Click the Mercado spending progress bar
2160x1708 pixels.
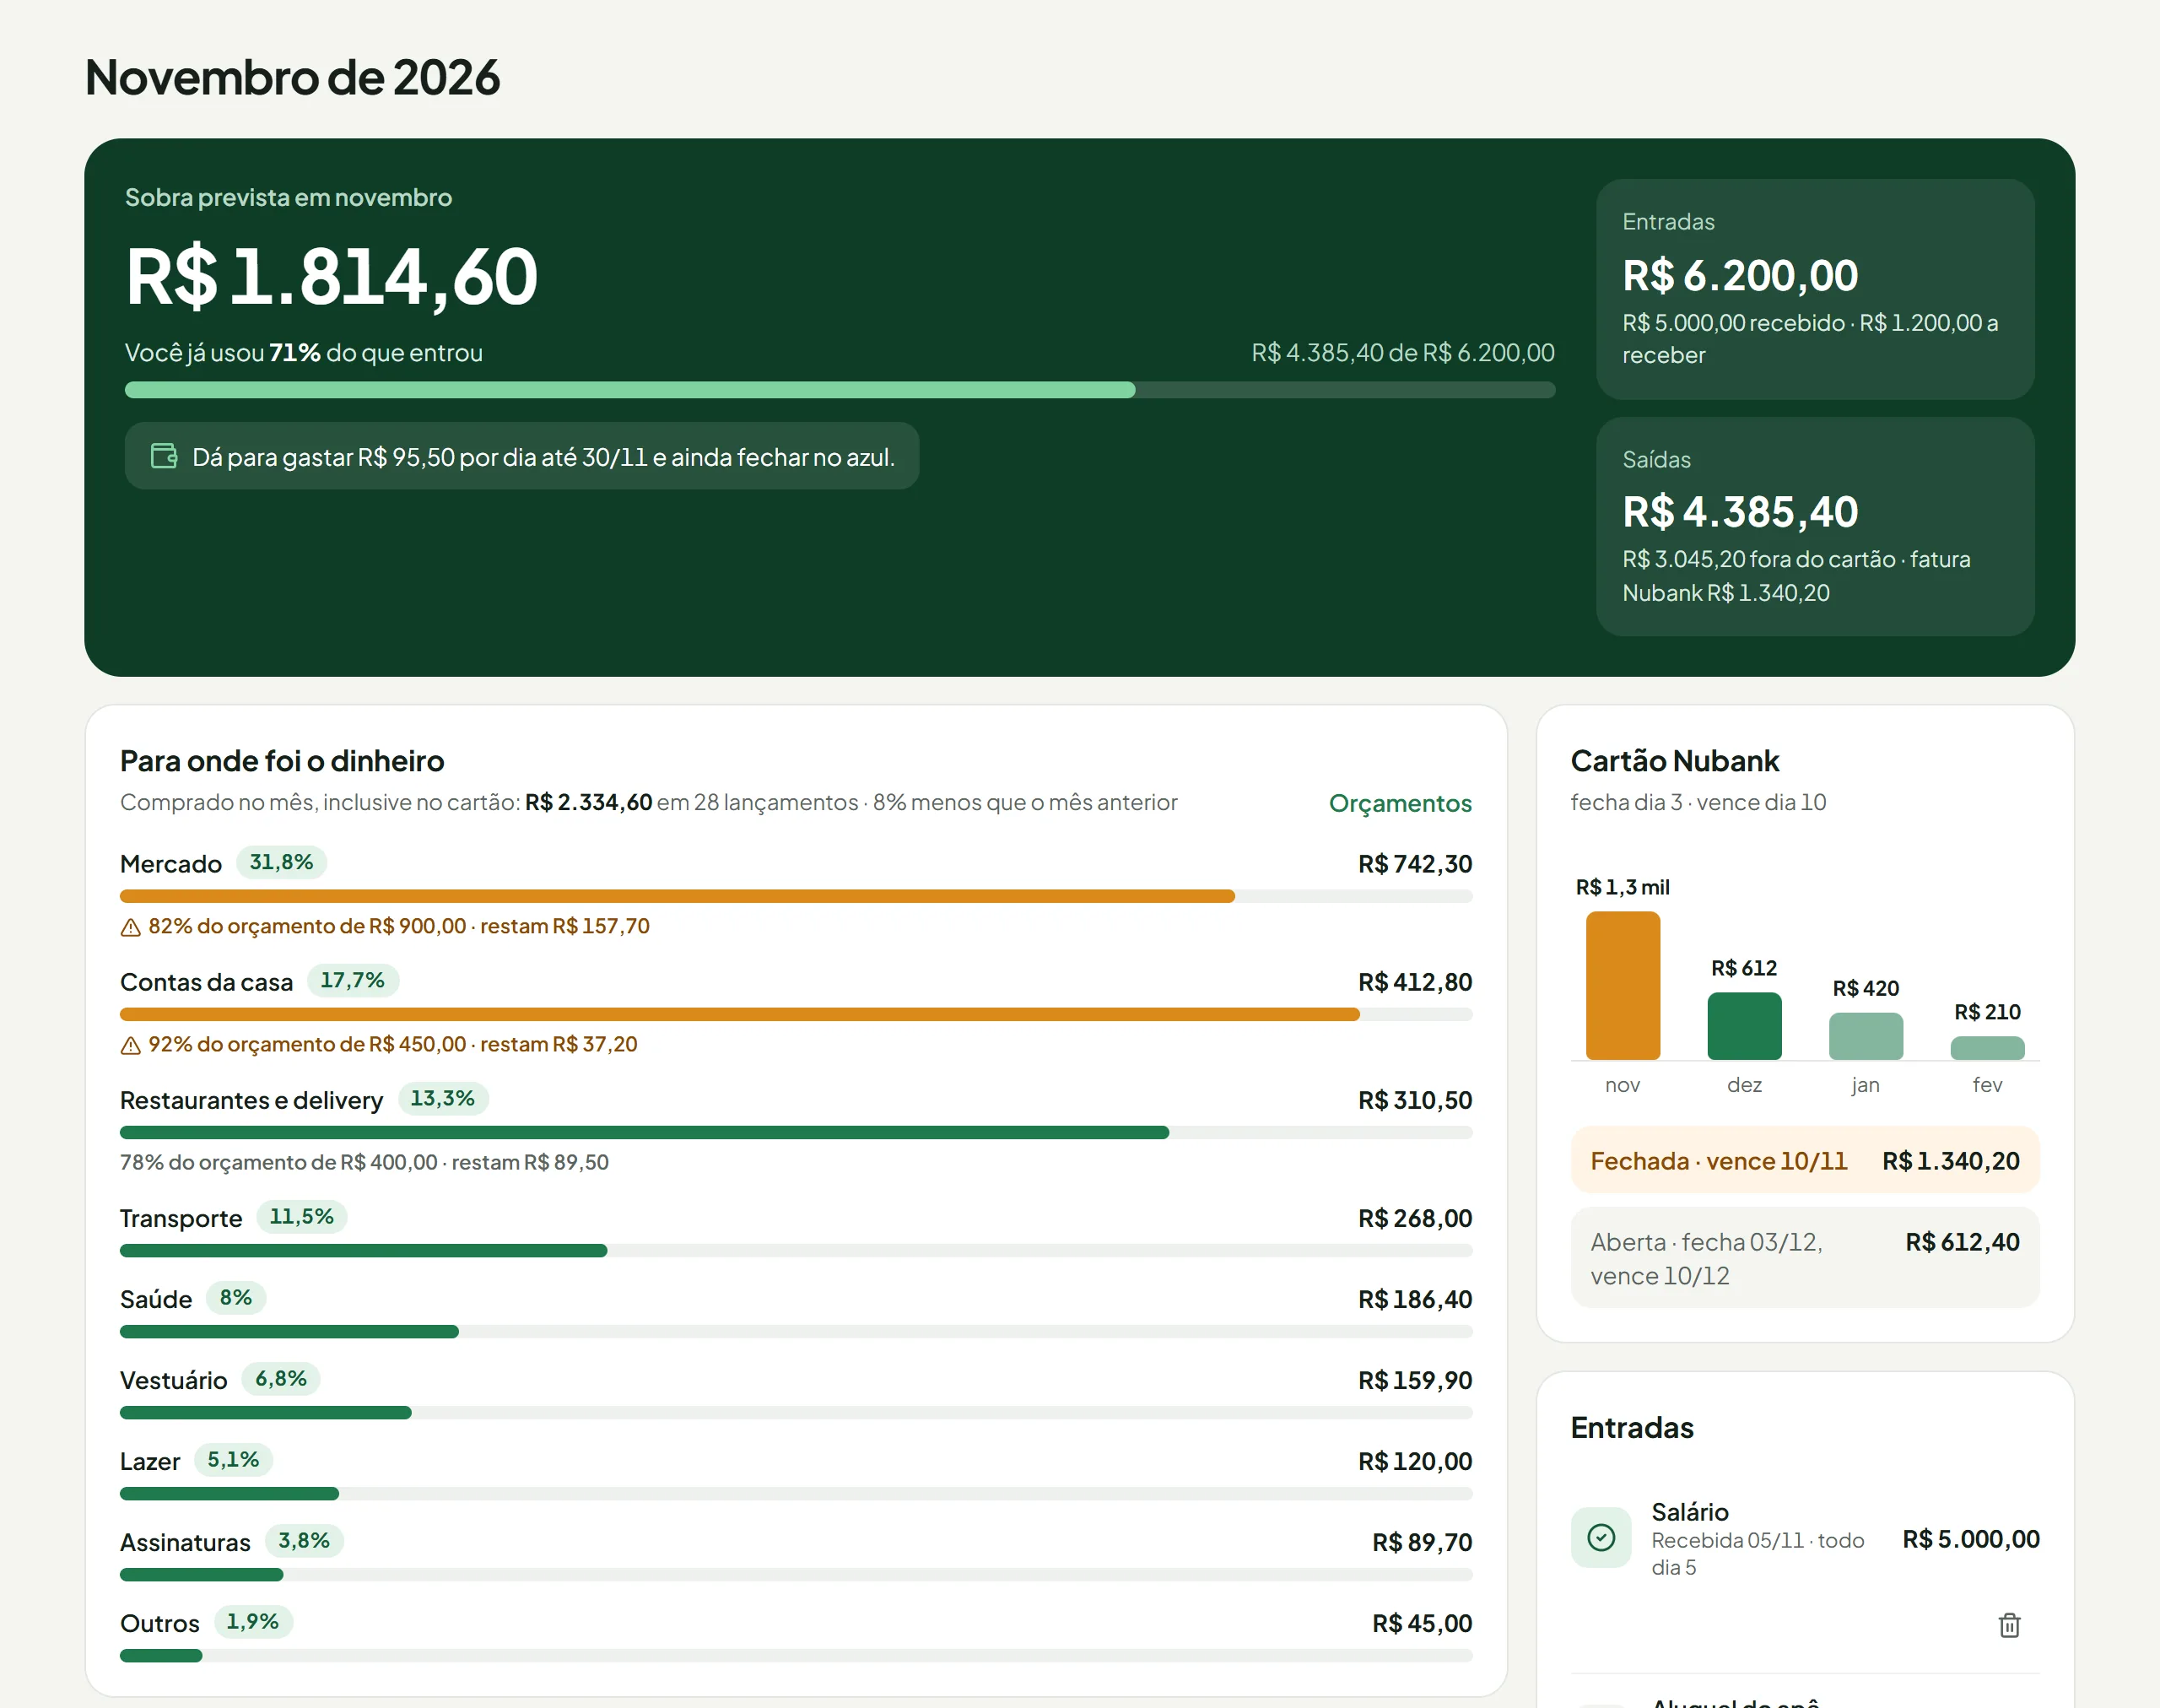pyautogui.click(x=796, y=896)
